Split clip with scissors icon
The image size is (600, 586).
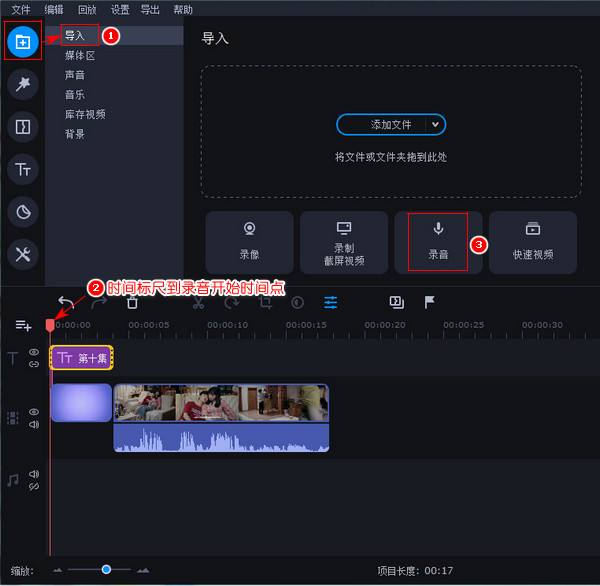pos(198,302)
